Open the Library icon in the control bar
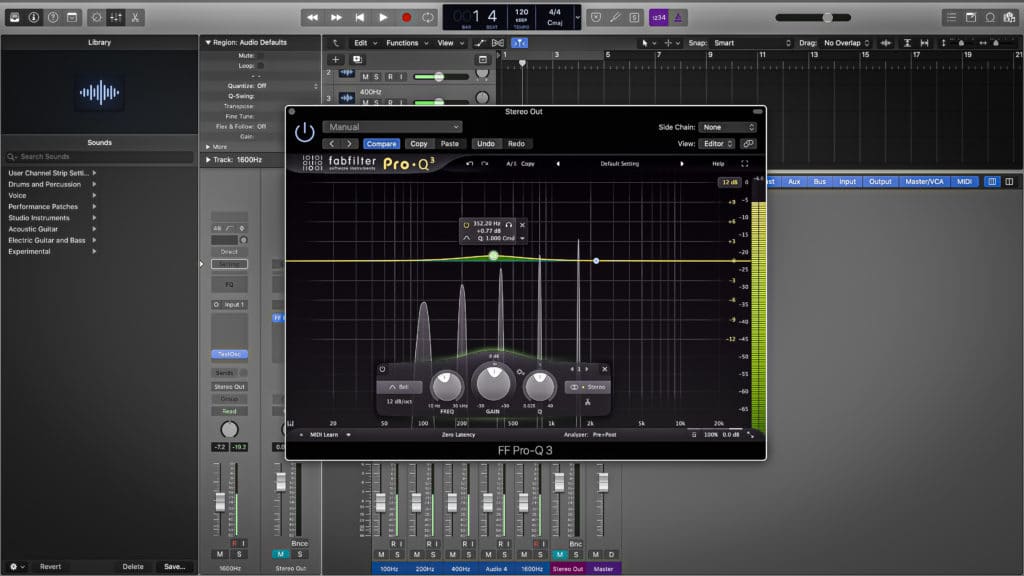 tap(14, 18)
